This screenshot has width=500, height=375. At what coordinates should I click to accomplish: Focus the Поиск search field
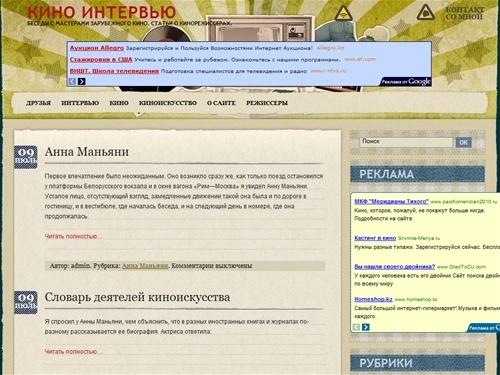point(406,142)
